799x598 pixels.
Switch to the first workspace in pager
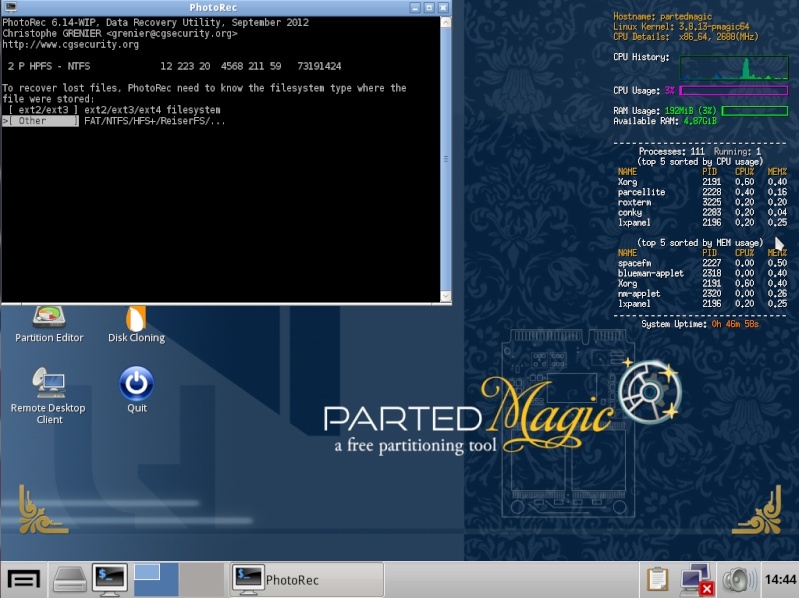(156, 580)
